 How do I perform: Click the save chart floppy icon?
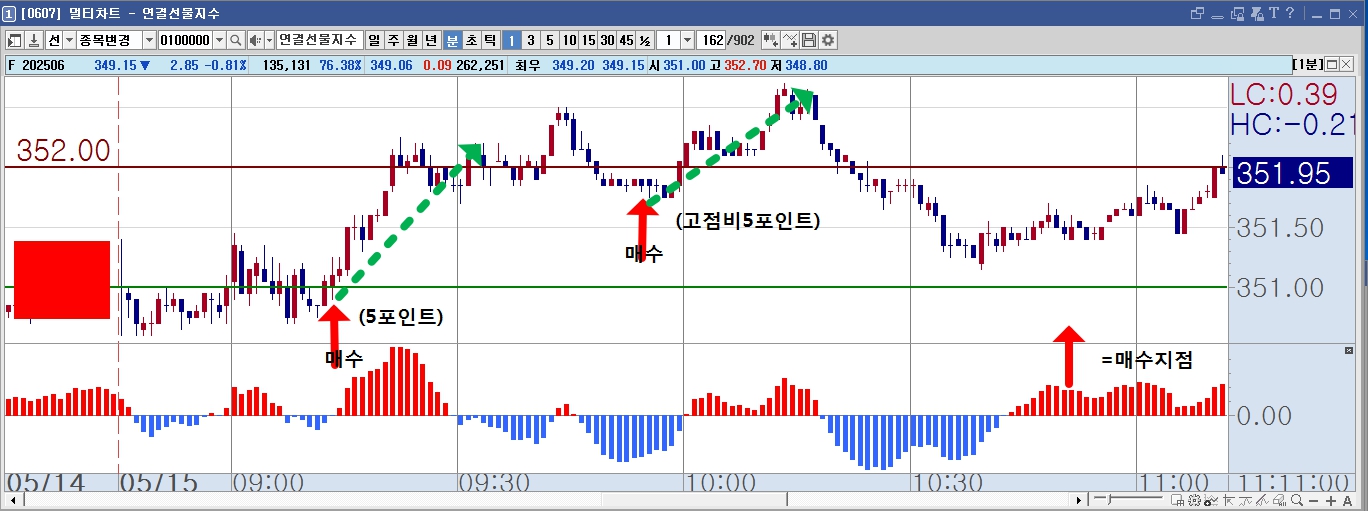click(x=808, y=40)
